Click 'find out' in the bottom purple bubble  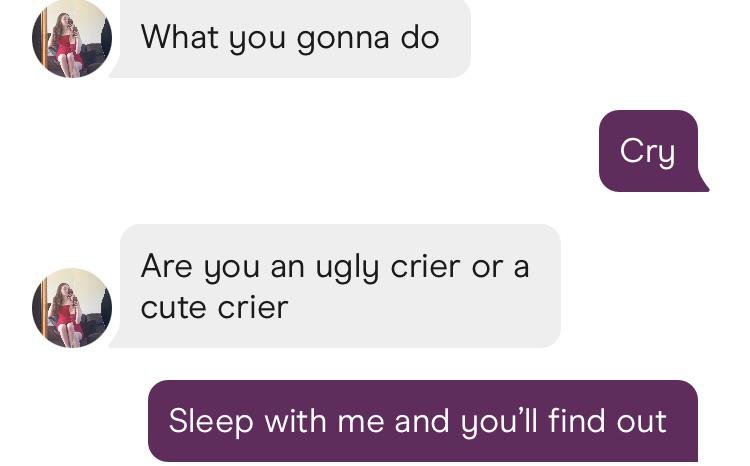point(607,421)
